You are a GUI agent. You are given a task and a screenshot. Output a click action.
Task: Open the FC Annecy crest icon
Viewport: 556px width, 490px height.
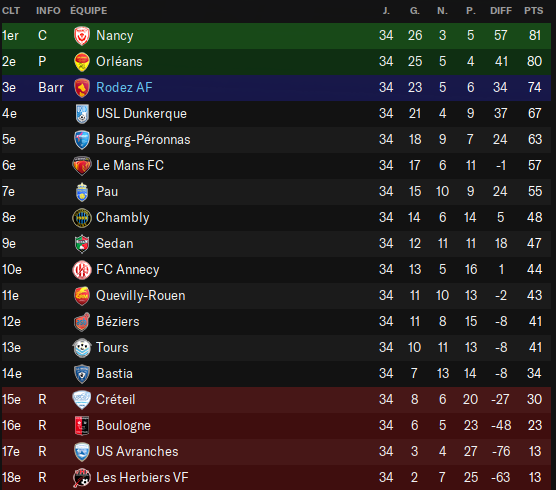pos(82,270)
